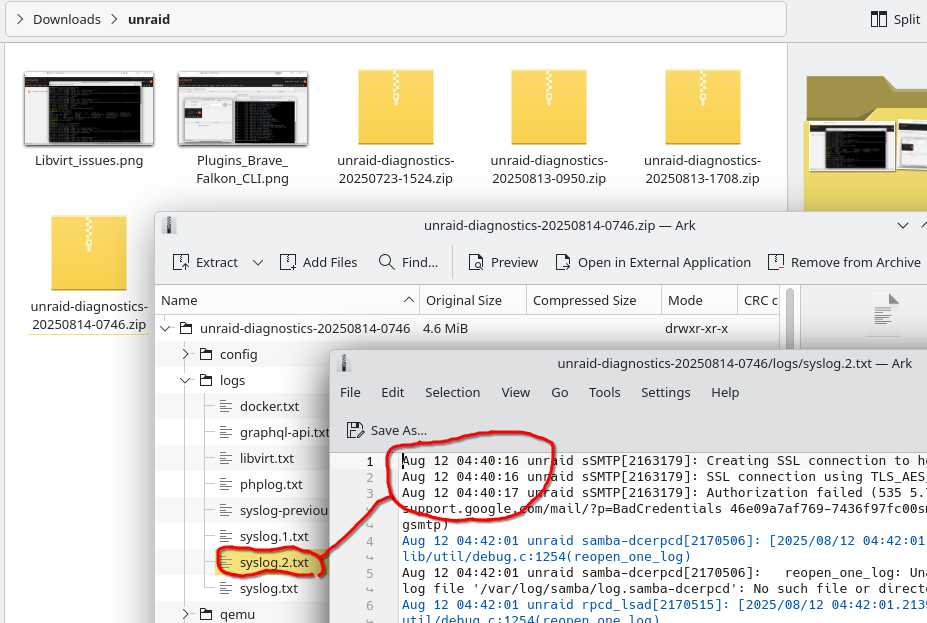The height and width of the screenshot is (623, 927).
Task: Click the Ark archive list scrollbar
Action: 790,319
